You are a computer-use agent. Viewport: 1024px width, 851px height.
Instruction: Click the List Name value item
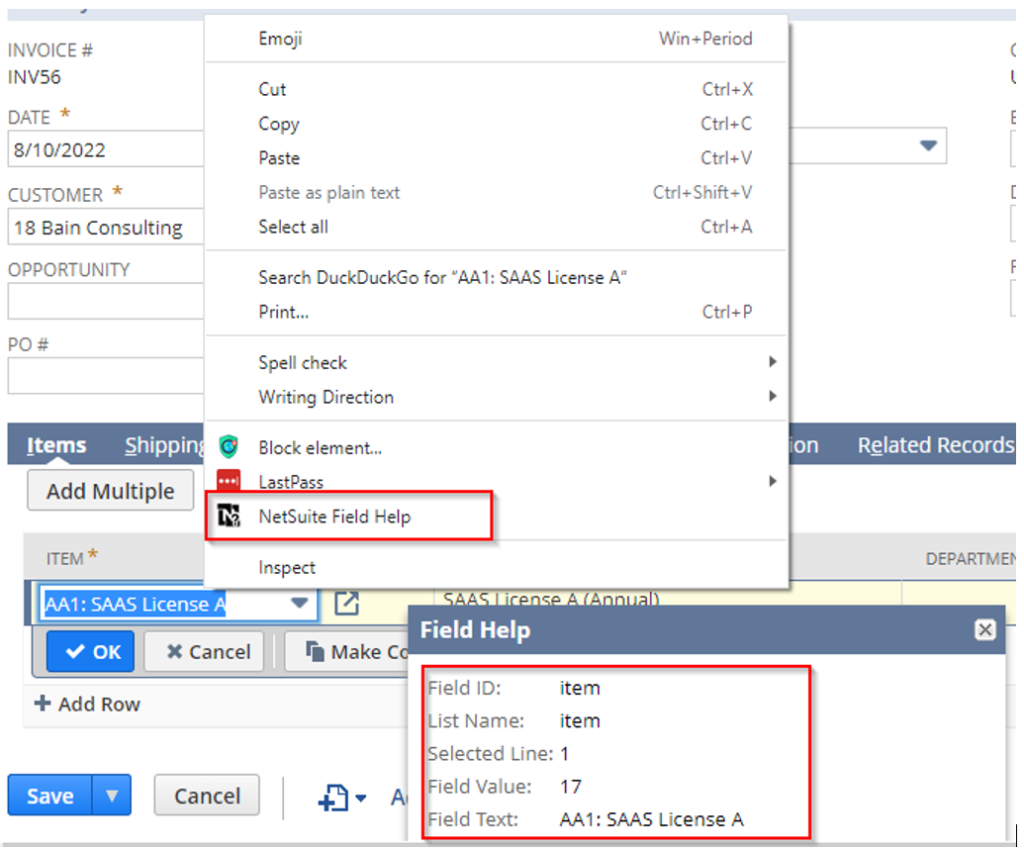(x=579, y=720)
